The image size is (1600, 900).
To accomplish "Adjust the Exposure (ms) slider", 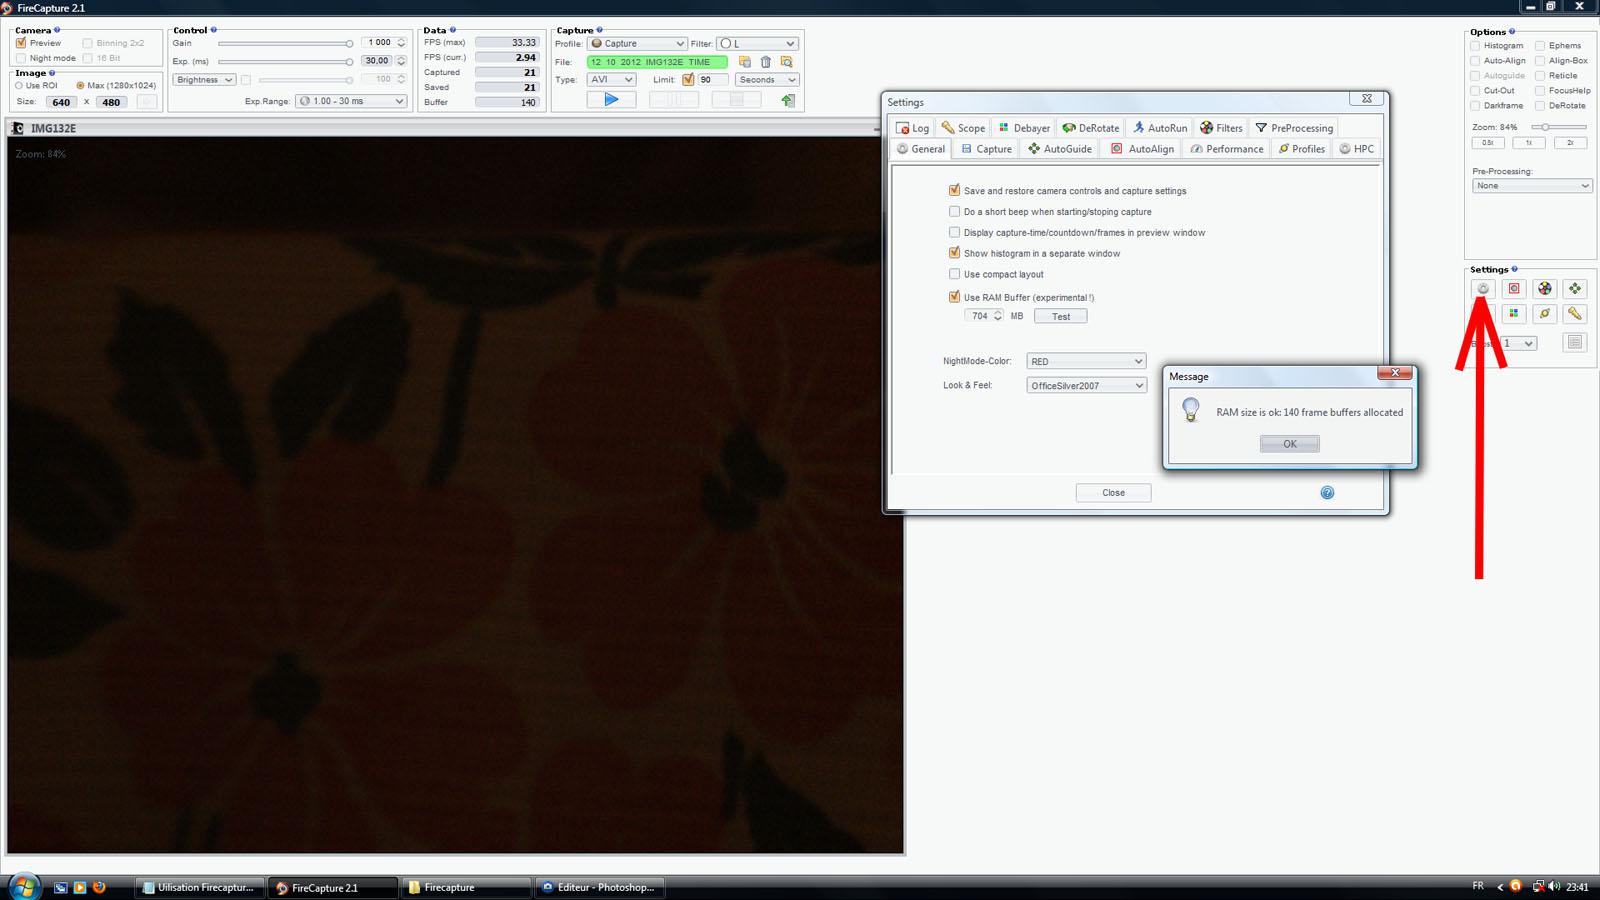I will (x=285, y=62).
